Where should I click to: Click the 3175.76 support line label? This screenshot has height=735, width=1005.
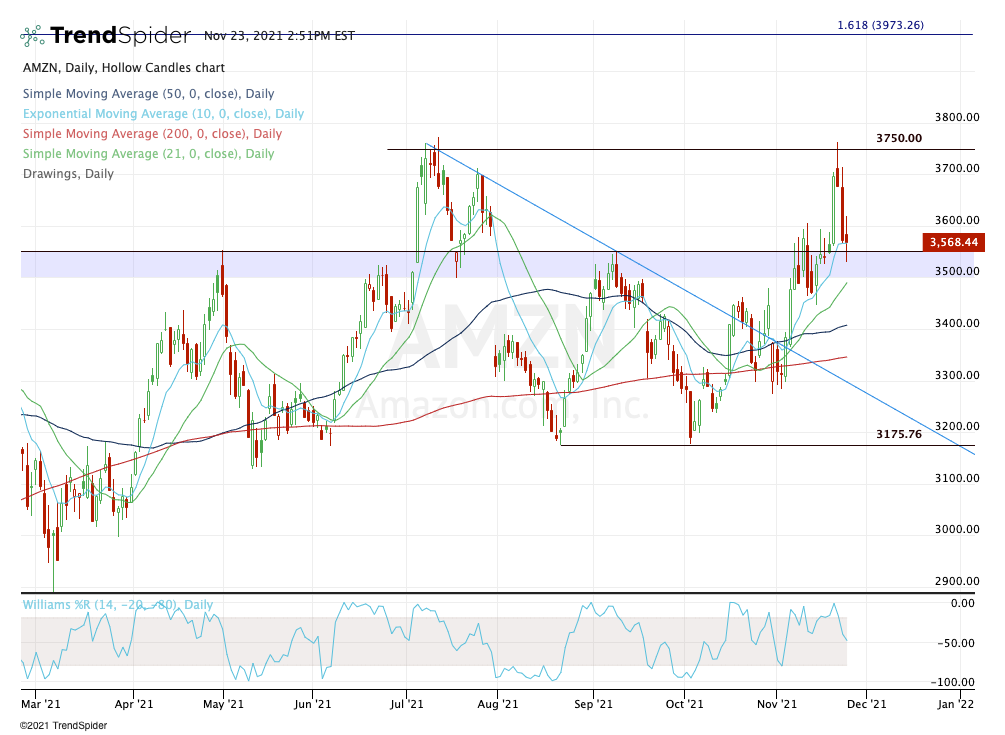tap(899, 434)
